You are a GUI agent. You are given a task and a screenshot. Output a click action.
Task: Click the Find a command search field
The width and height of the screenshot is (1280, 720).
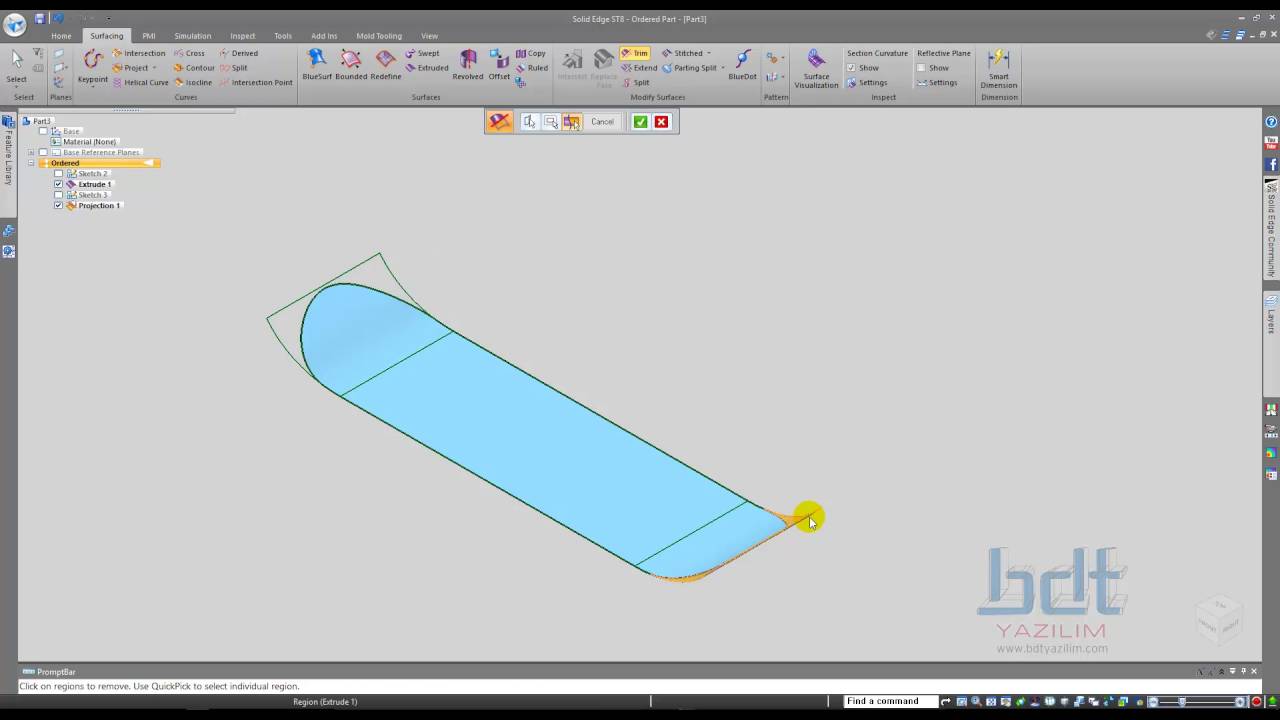coord(890,701)
